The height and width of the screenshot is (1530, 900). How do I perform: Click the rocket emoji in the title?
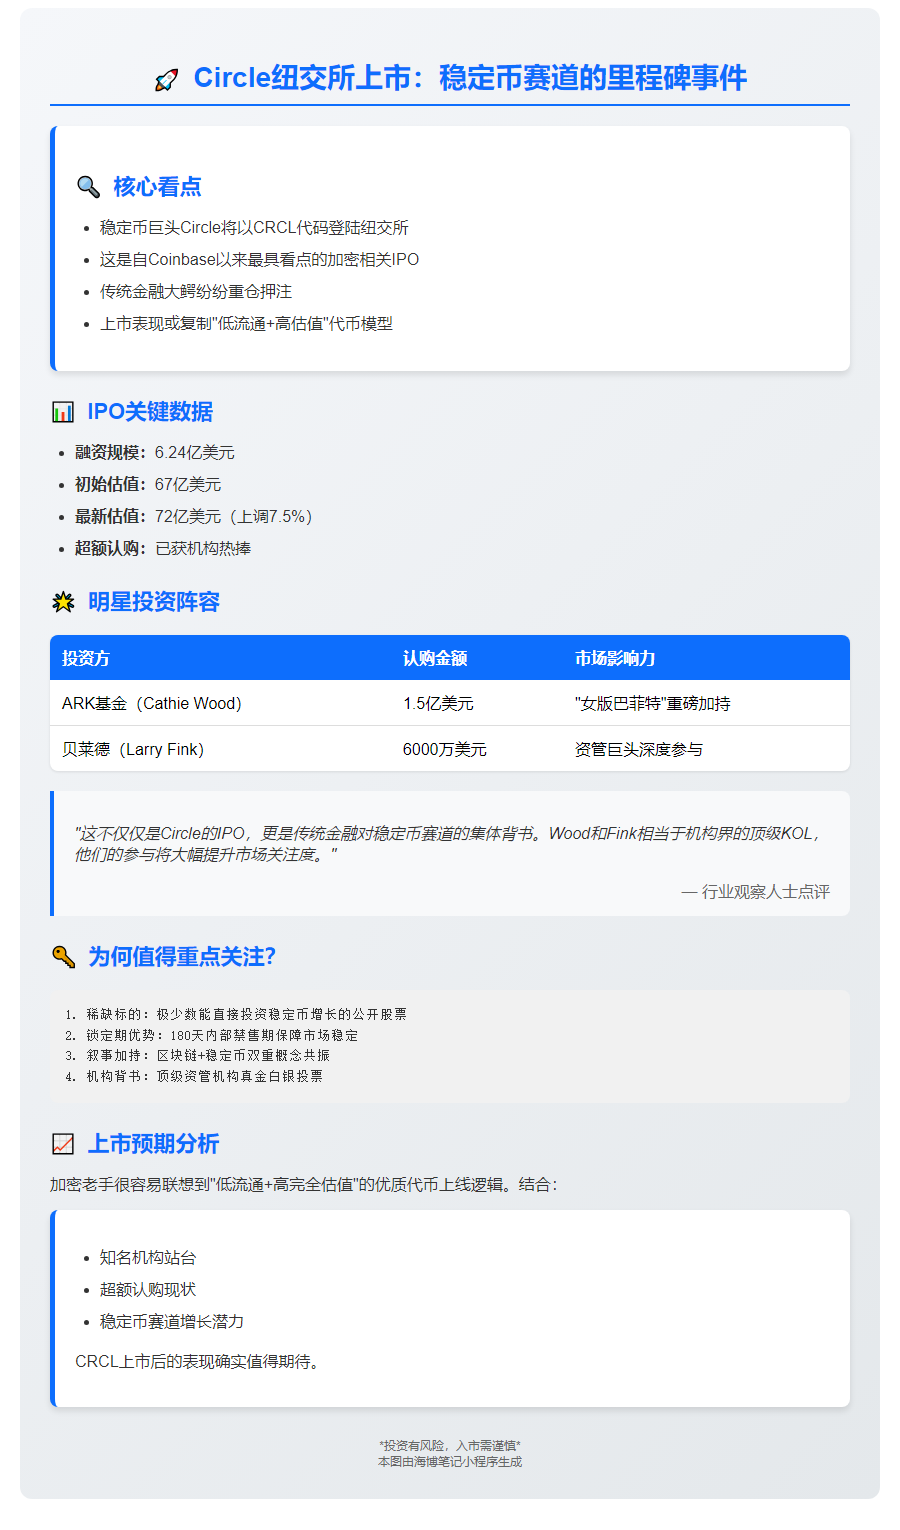point(167,80)
